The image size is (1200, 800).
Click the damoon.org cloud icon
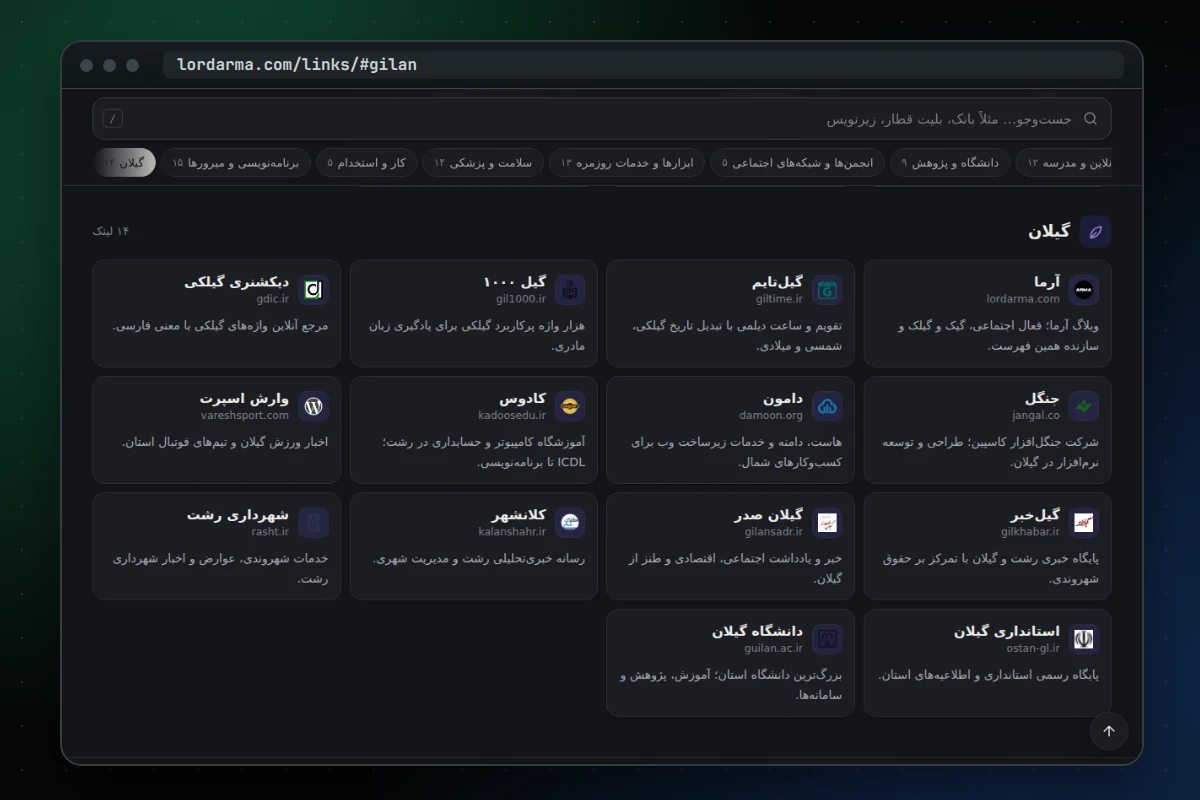pos(827,406)
